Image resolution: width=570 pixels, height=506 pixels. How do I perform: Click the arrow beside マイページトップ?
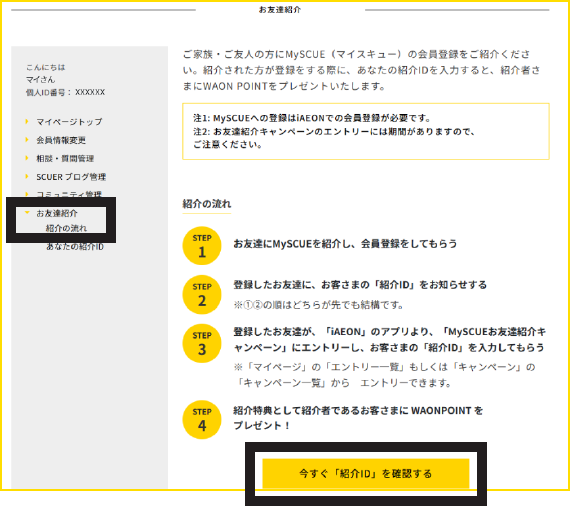(x=27, y=121)
